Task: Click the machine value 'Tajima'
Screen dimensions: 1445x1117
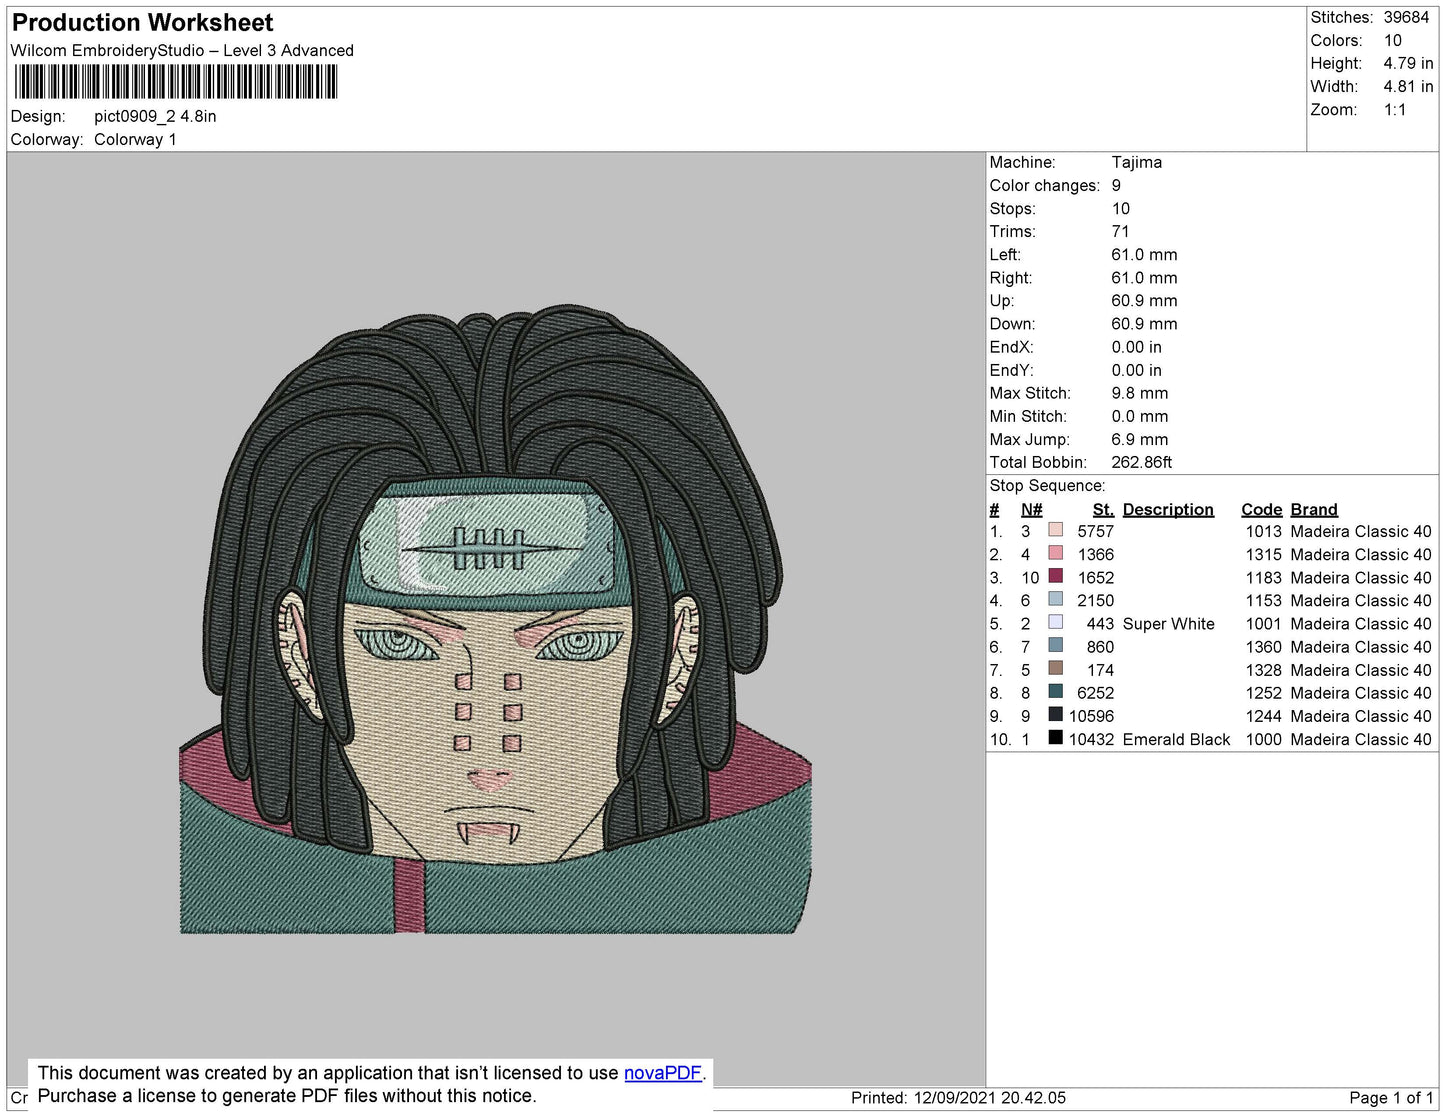Action: [1136, 162]
